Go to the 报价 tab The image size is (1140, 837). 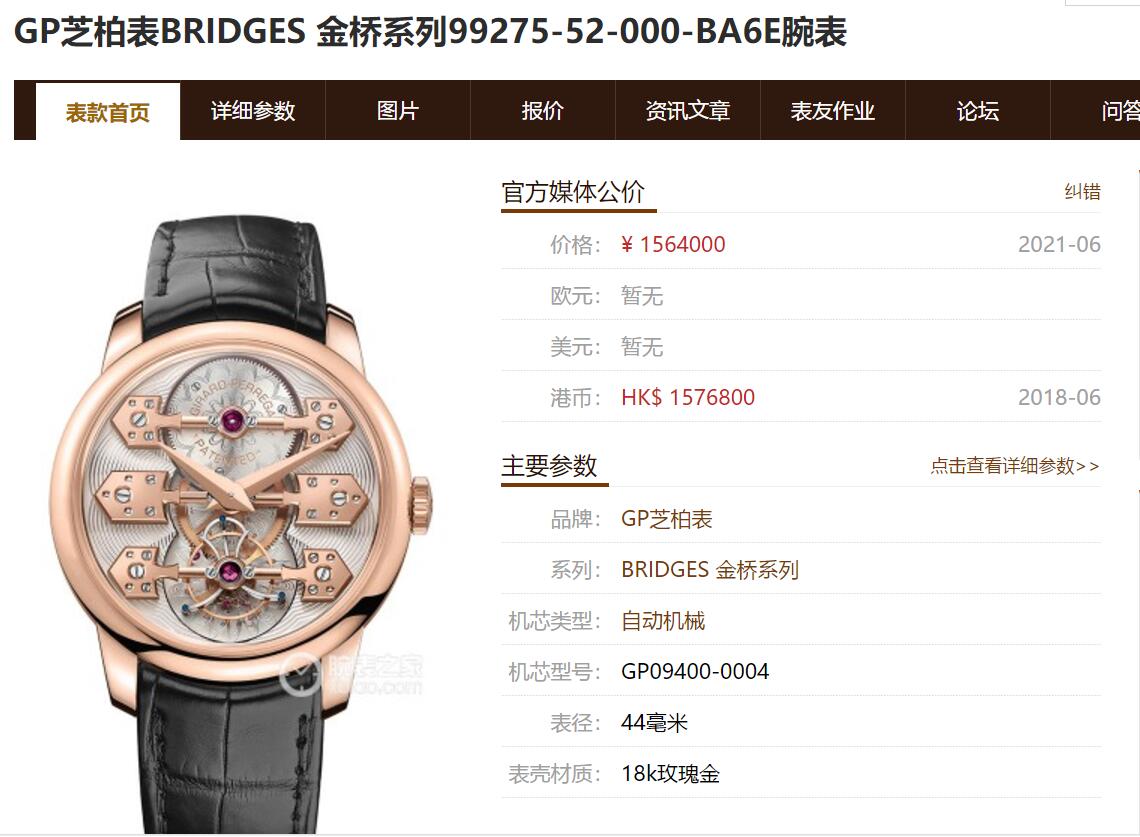(x=542, y=111)
